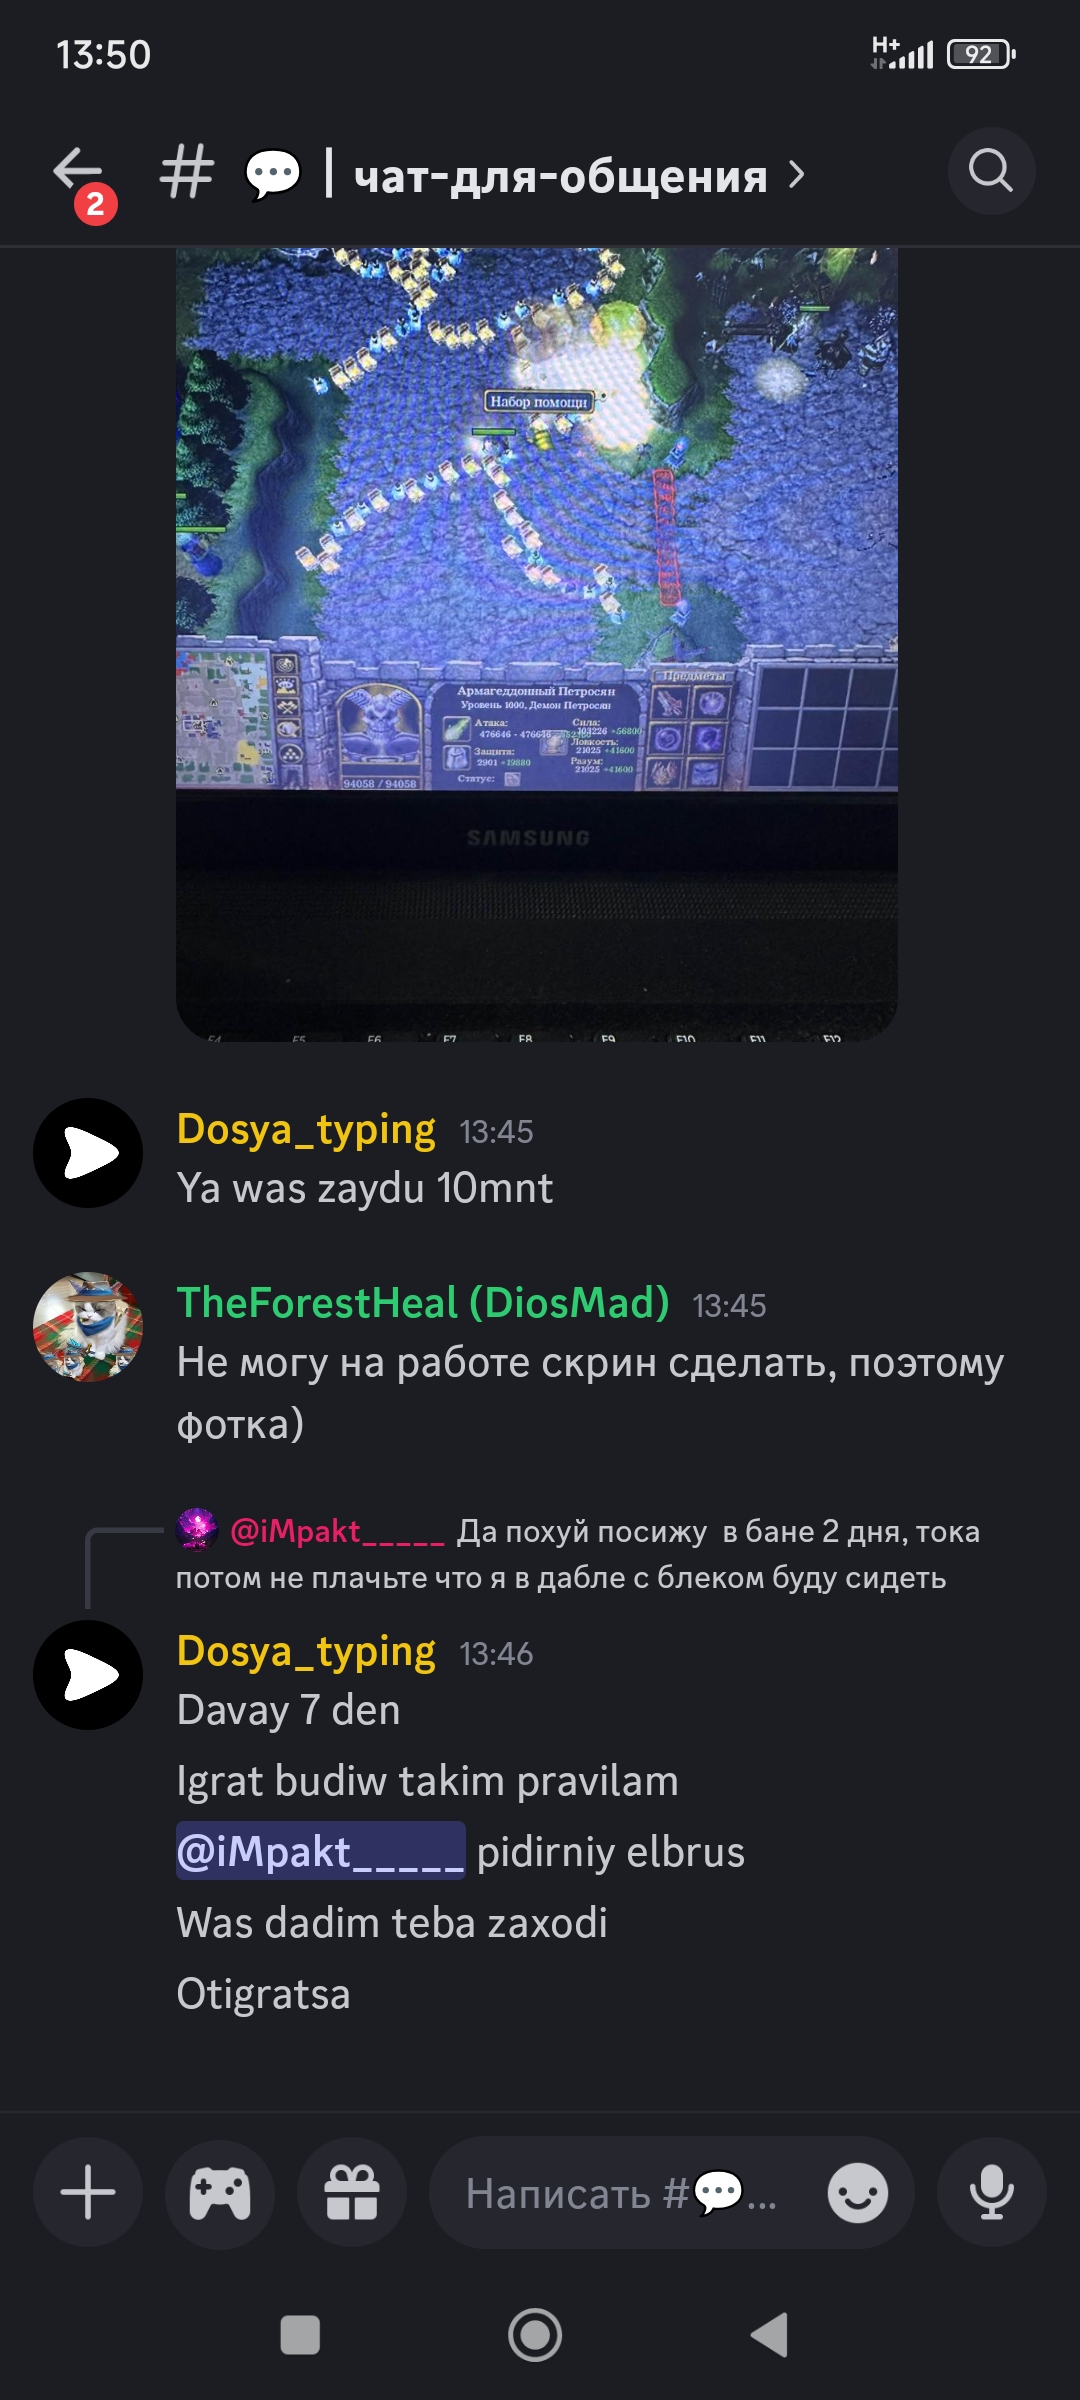Screen dimensions: 1080x2400
Task: Open the channel search magnifier icon
Action: [991, 171]
